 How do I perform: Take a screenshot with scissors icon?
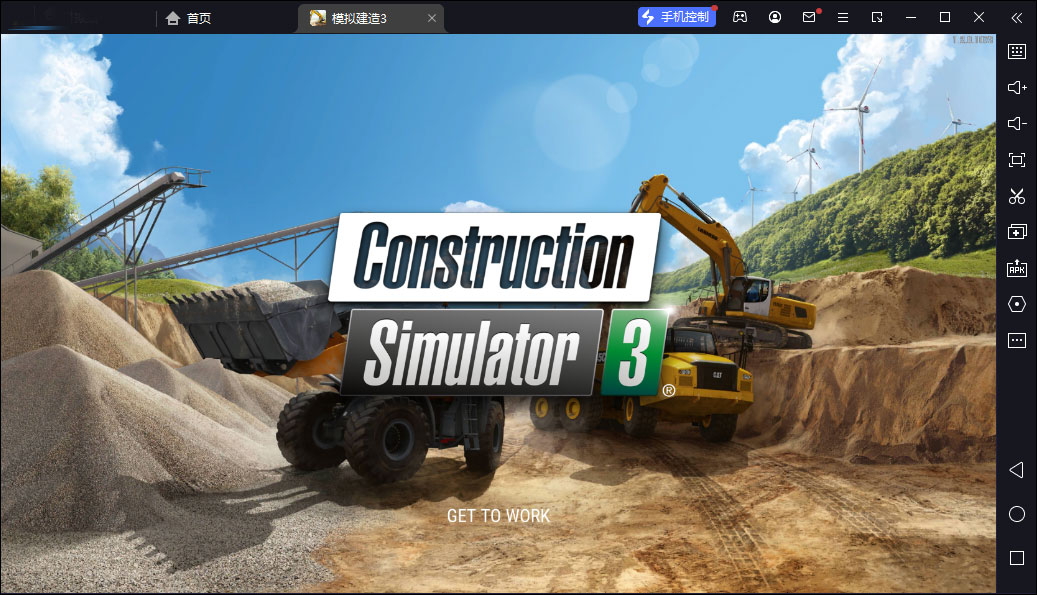tap(1017, 196)
